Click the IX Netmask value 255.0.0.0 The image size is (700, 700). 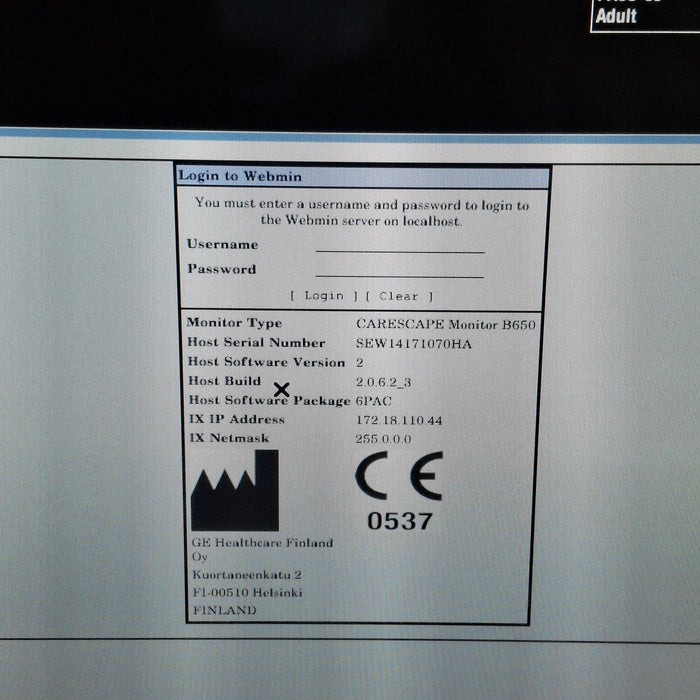[383, 439]
